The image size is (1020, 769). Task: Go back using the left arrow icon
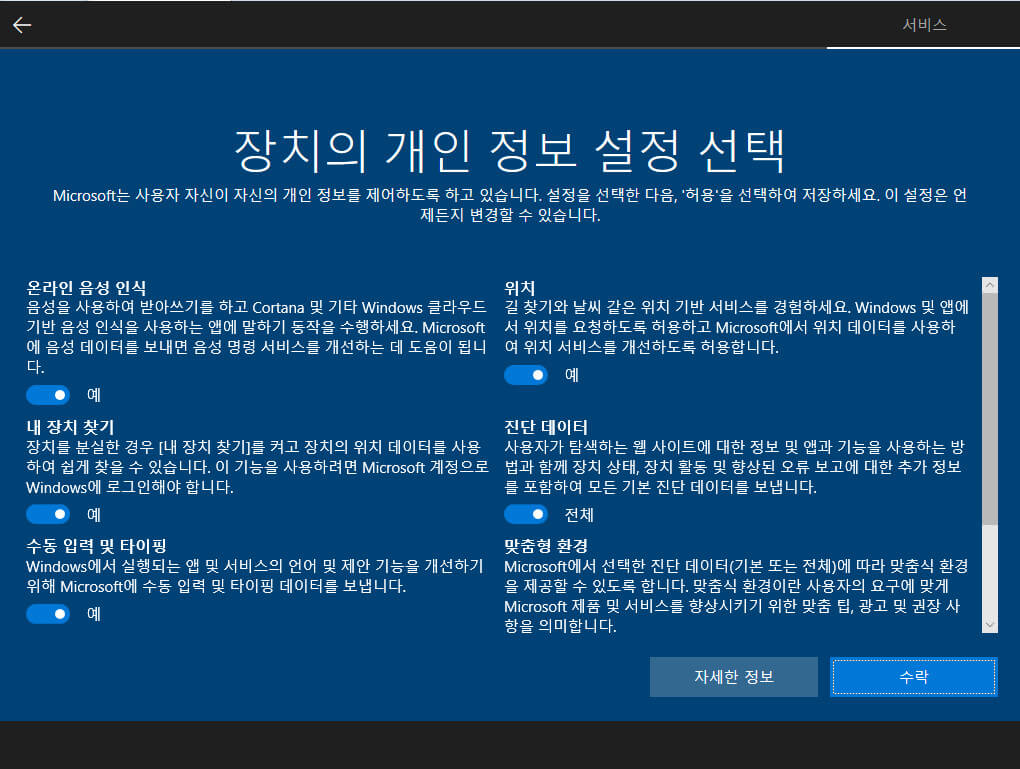pyautogui.click(x=22, y=25)
